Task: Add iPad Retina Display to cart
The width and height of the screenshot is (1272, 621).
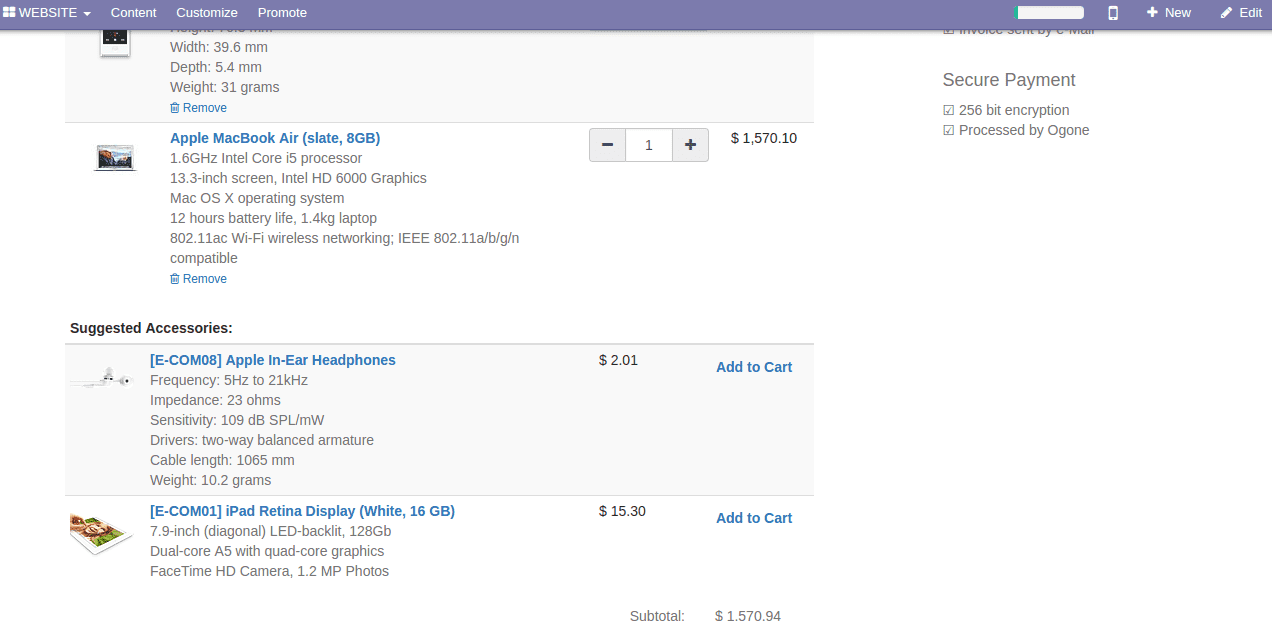Action: (754, 518)
